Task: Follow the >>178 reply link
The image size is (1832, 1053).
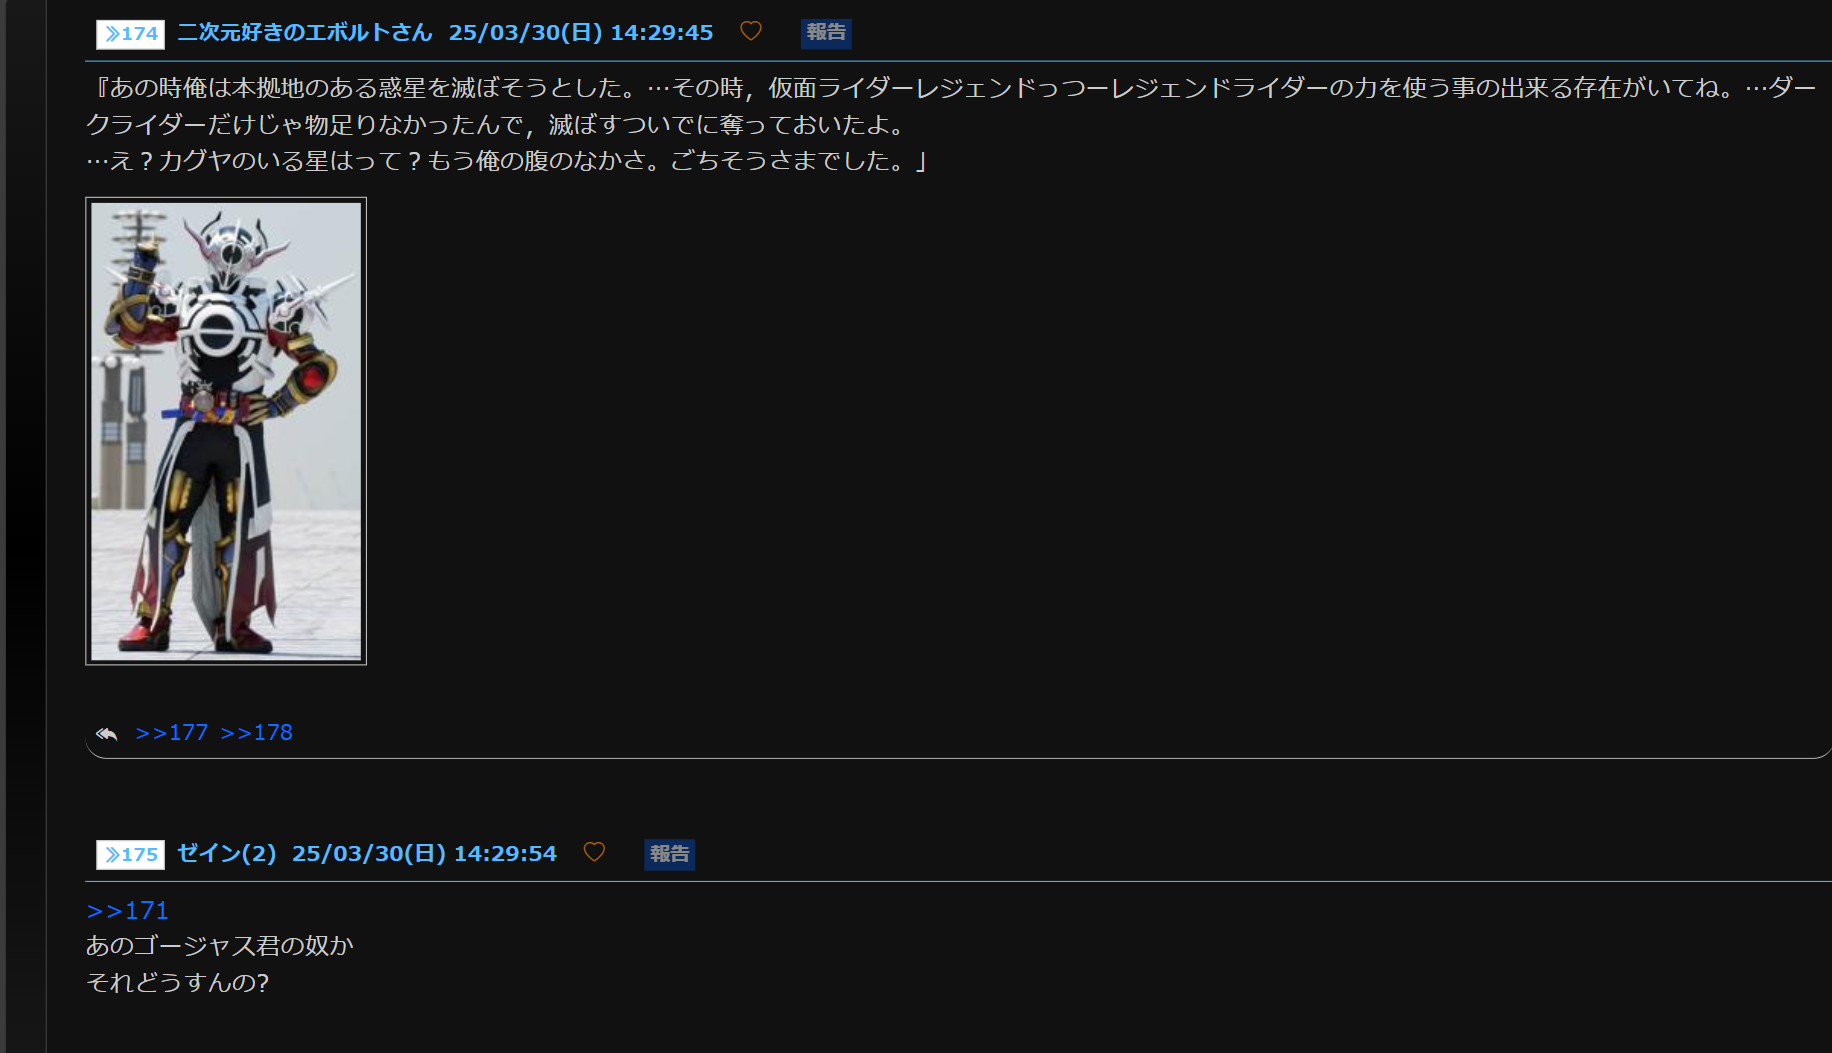Action: tap(256, 733)
